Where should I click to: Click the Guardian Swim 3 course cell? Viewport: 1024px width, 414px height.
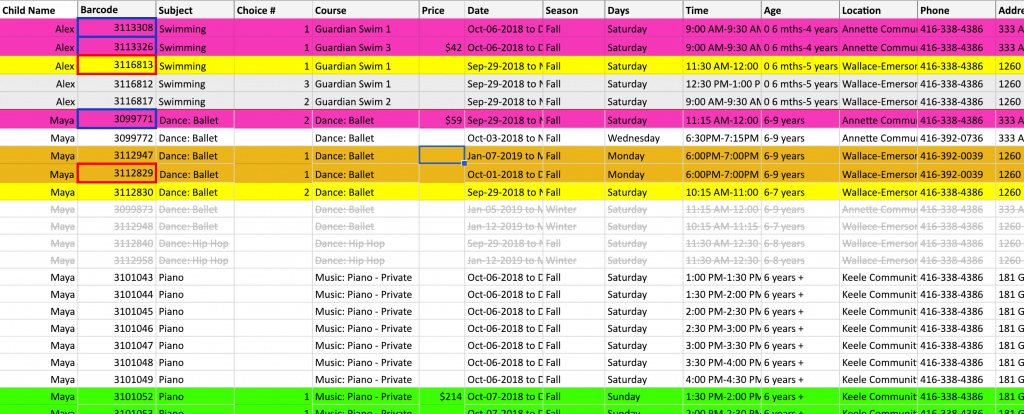(365, 47)
